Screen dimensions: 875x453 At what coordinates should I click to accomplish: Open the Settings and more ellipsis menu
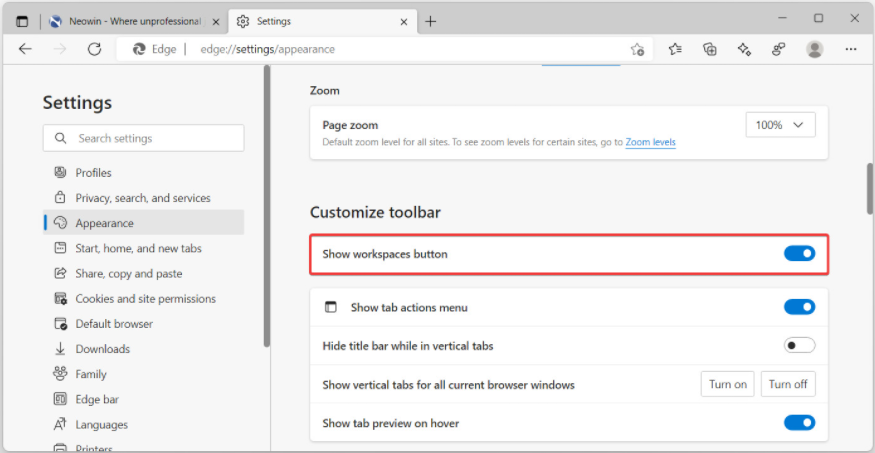pyautogui.click(x=851, y=49)
